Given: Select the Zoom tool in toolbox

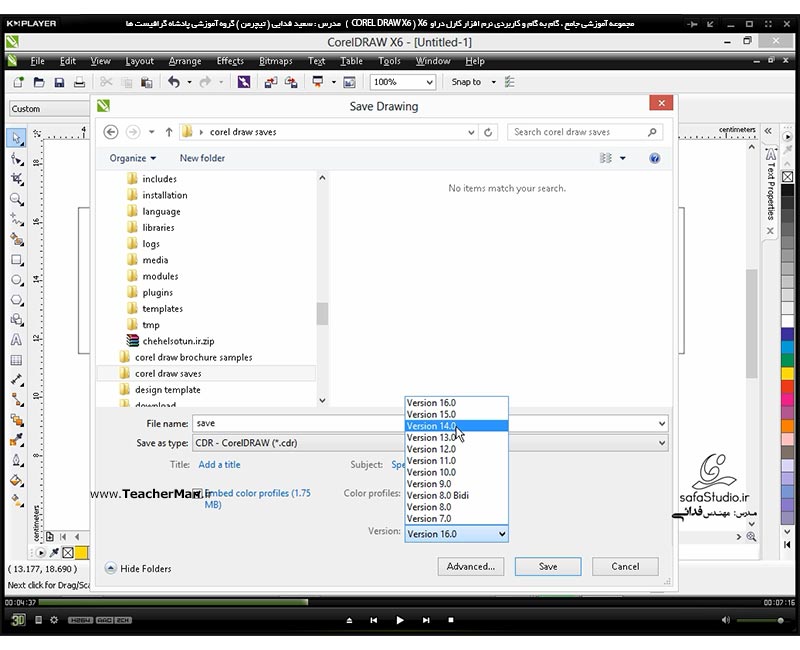Looking at the screenshot, I should pos(17,199).
